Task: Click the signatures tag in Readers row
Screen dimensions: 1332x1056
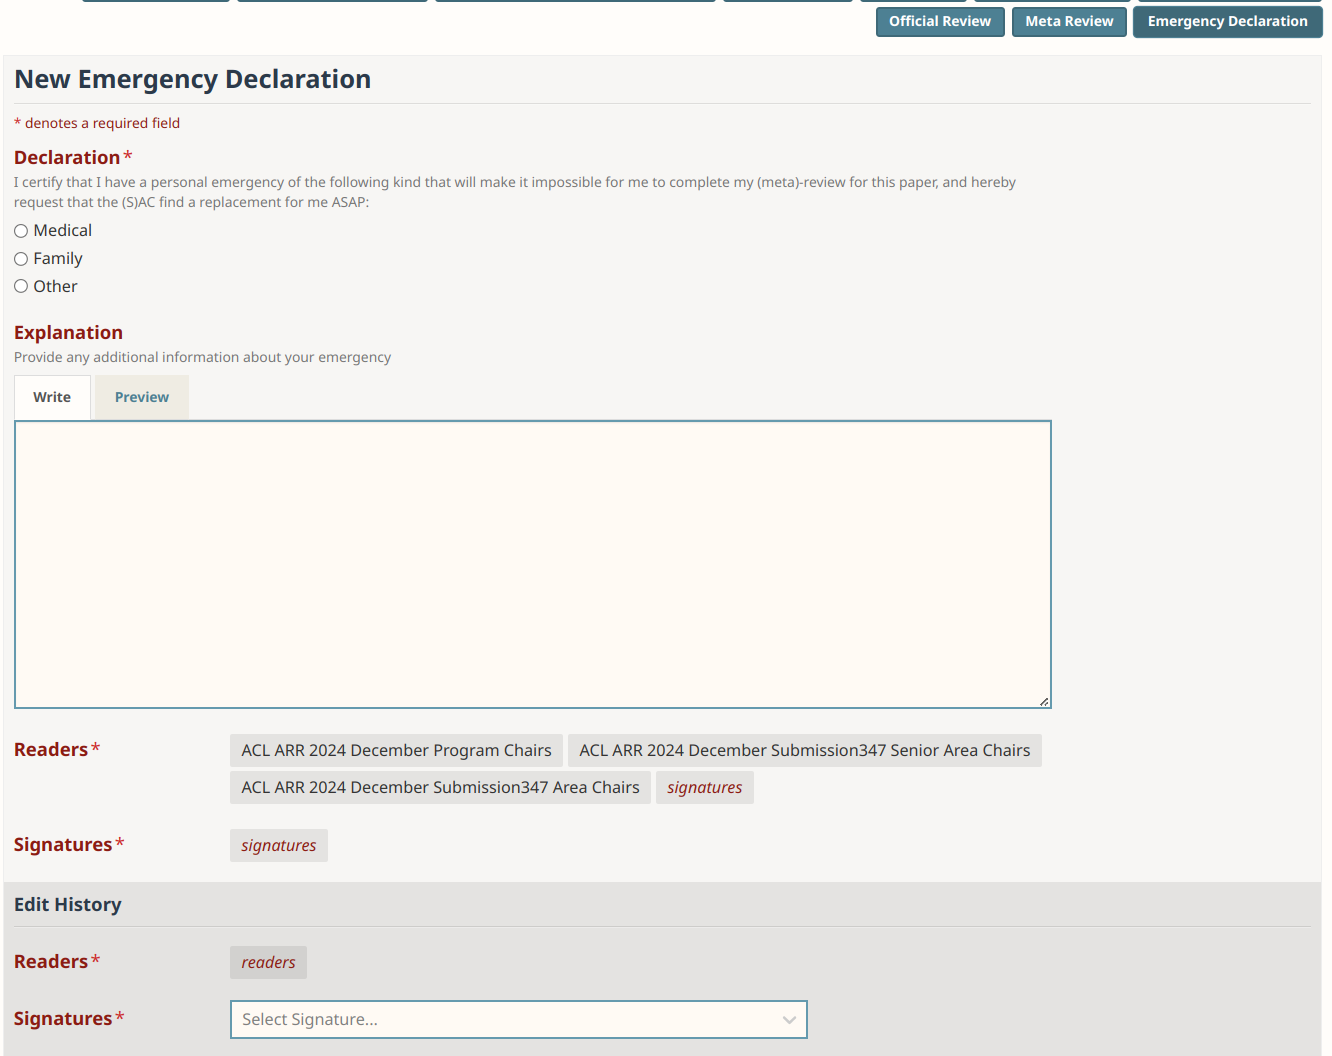Action: click(x=705, y=788)
